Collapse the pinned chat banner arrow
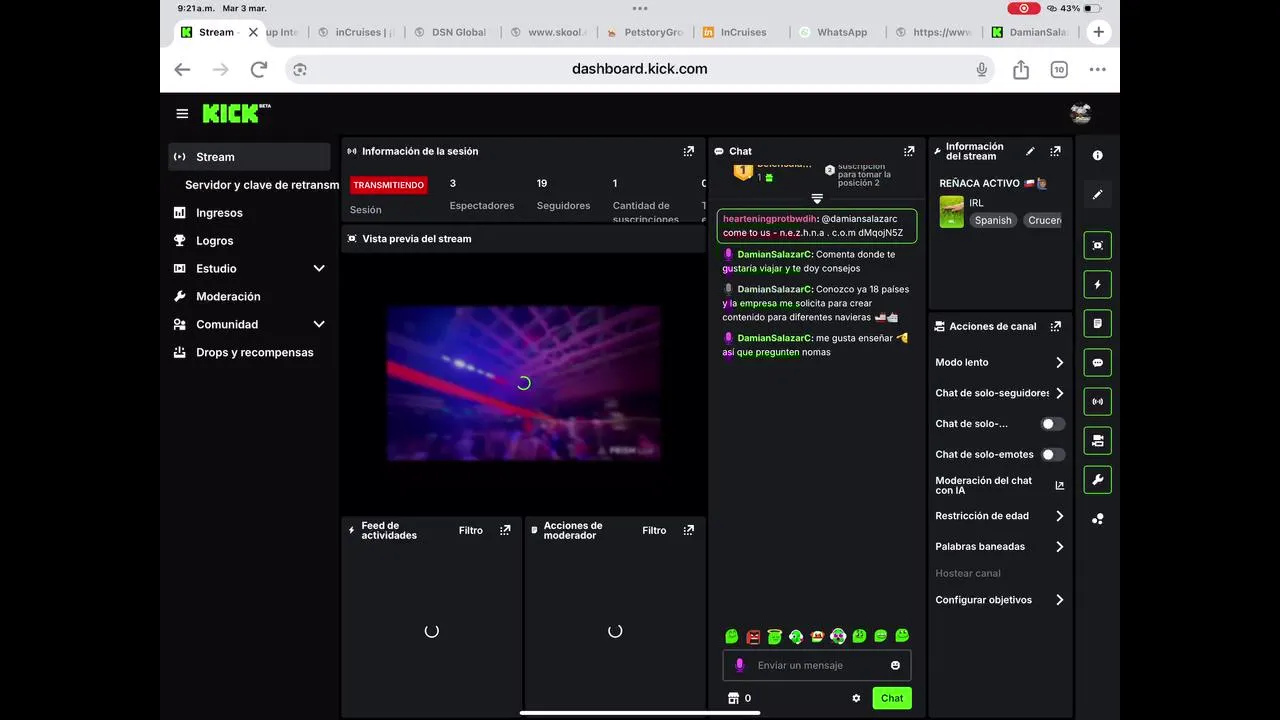1280x720 pixels. (817, 199)
